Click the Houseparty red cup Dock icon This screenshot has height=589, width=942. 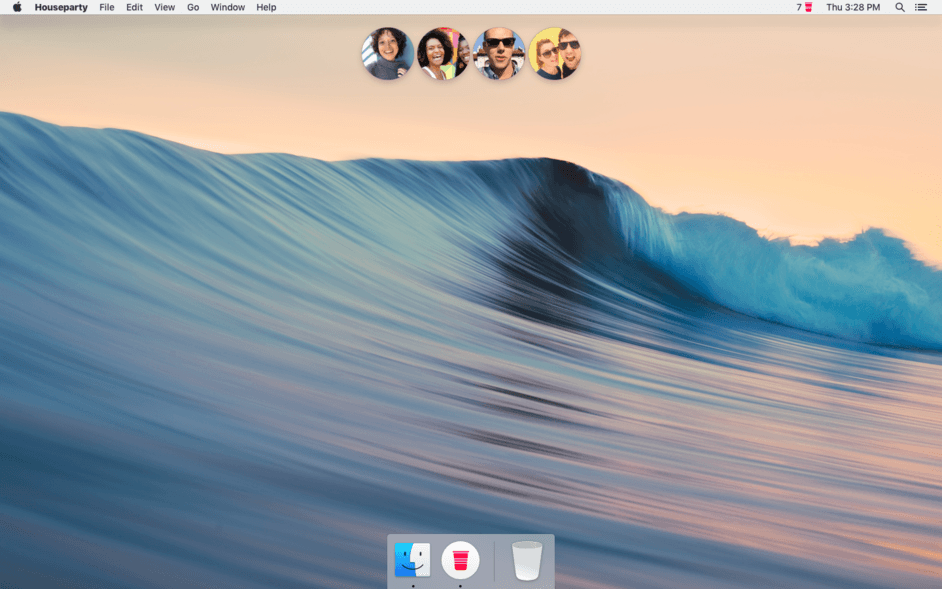pos(460,560)
